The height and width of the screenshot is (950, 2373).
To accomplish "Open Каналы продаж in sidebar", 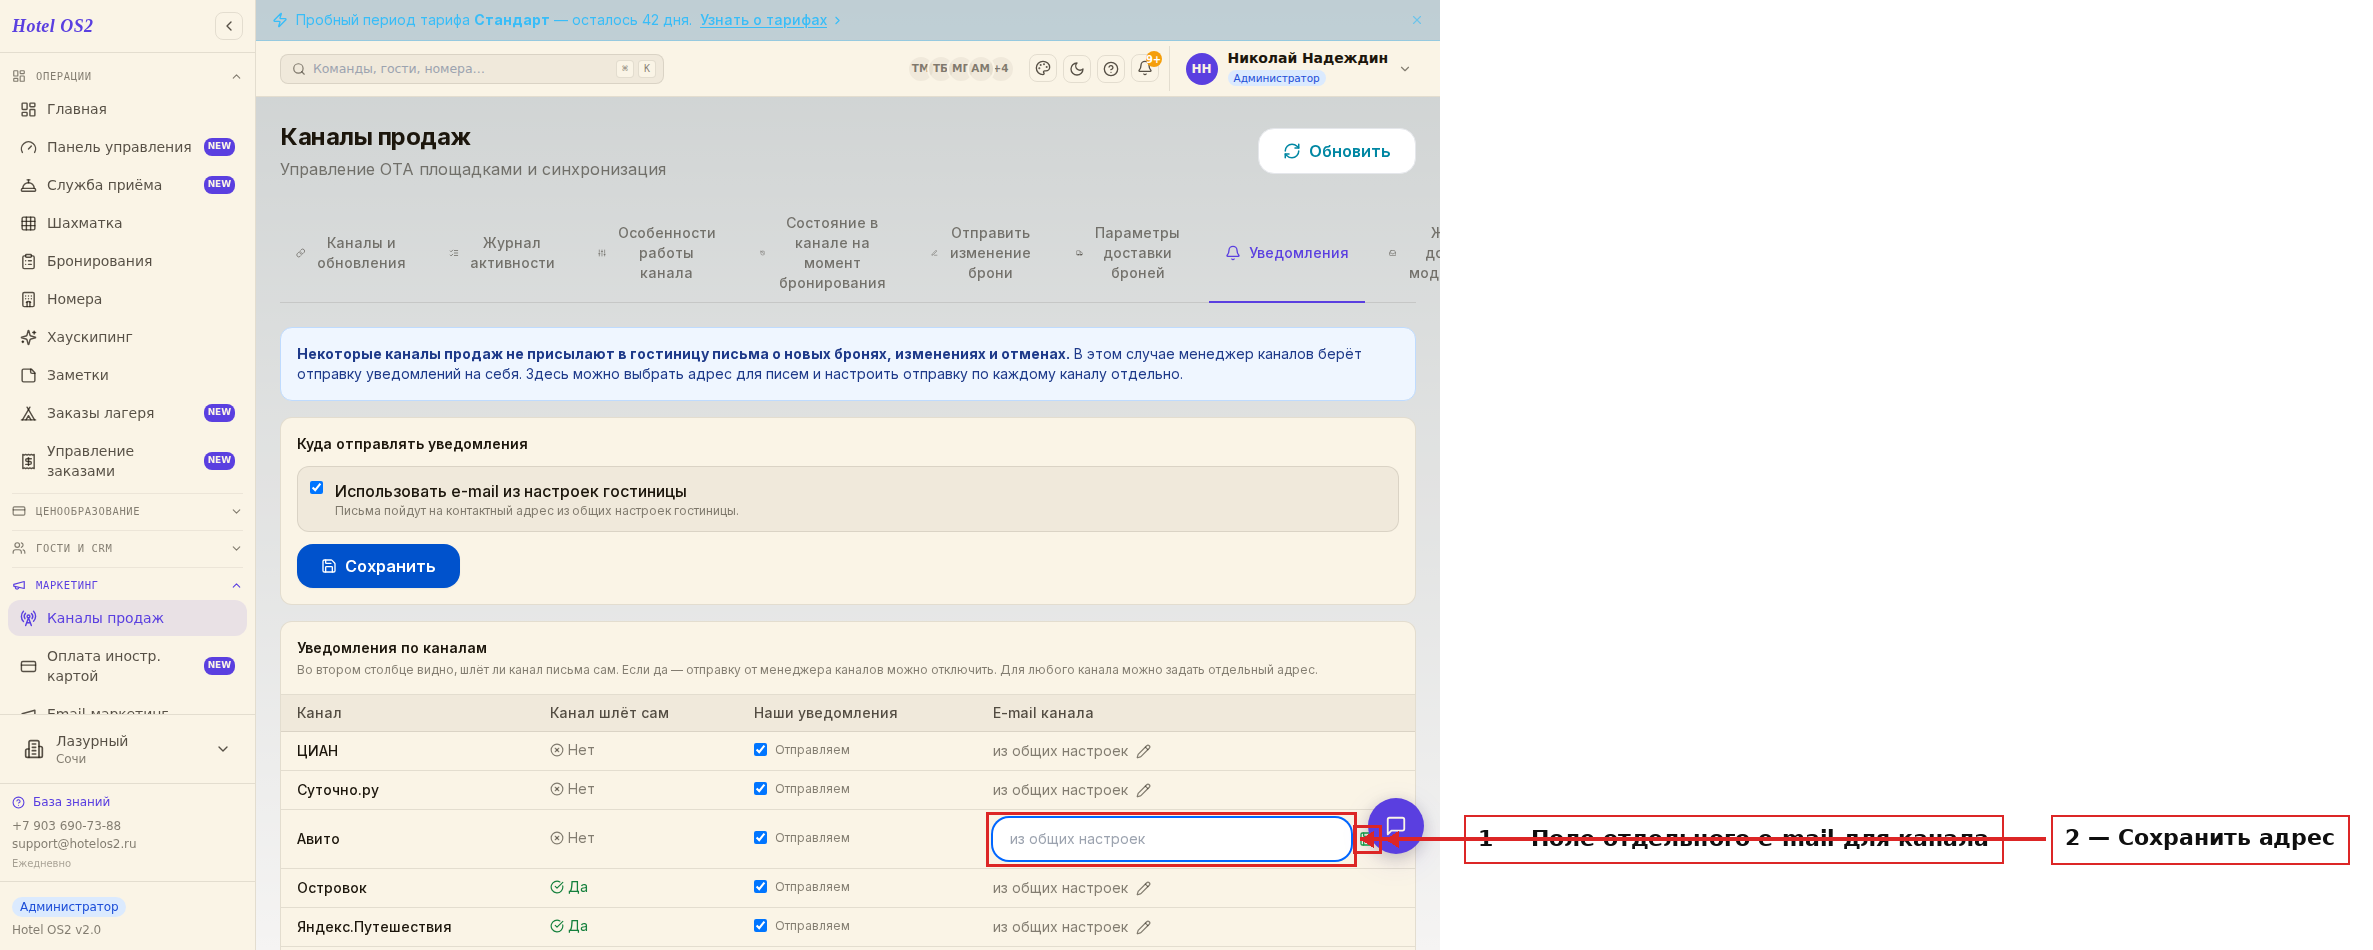I will click(127, 618).
